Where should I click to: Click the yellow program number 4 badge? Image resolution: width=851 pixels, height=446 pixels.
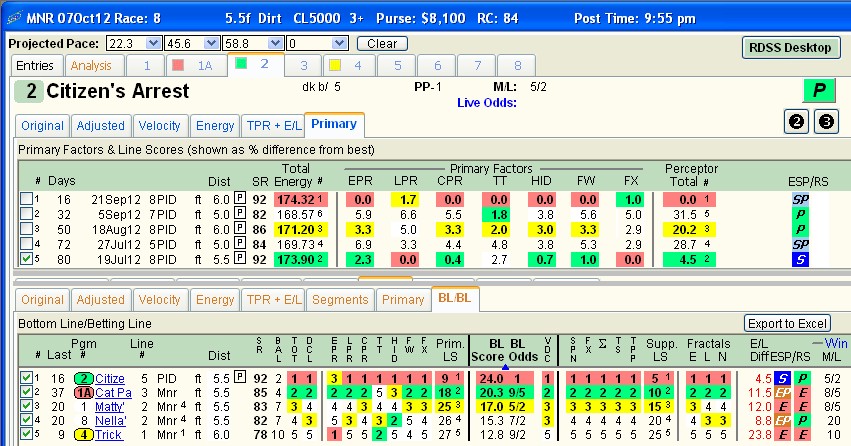pos(84,435)
